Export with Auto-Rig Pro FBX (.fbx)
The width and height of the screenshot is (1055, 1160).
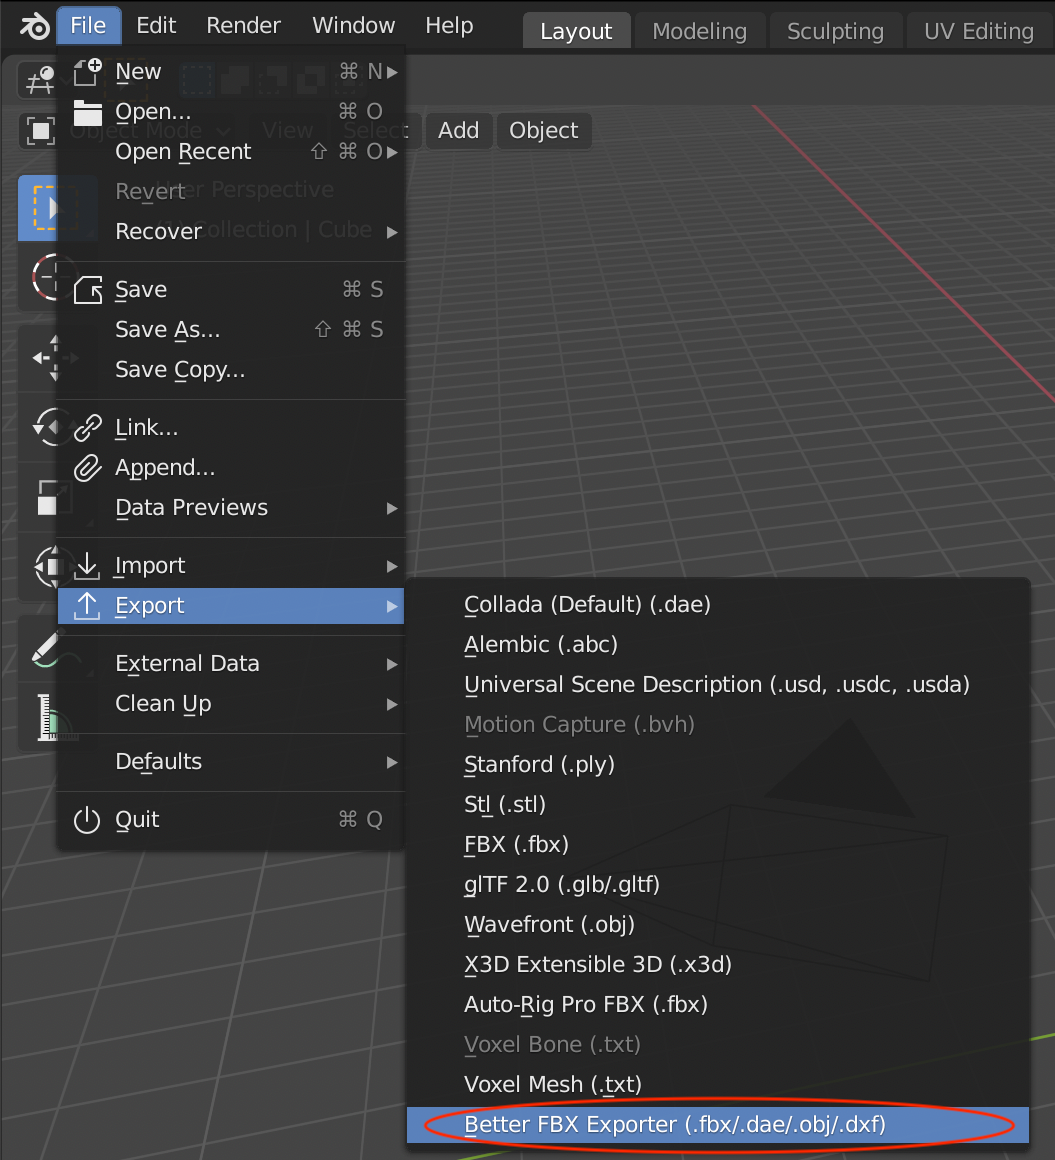(718, 1004)
